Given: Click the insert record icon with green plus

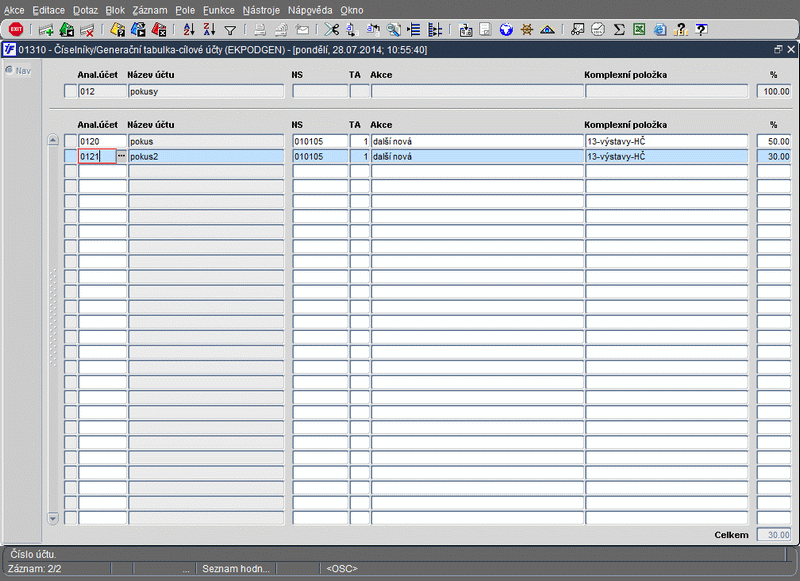Looking at the screenshot, I should [x=46, y=30].
